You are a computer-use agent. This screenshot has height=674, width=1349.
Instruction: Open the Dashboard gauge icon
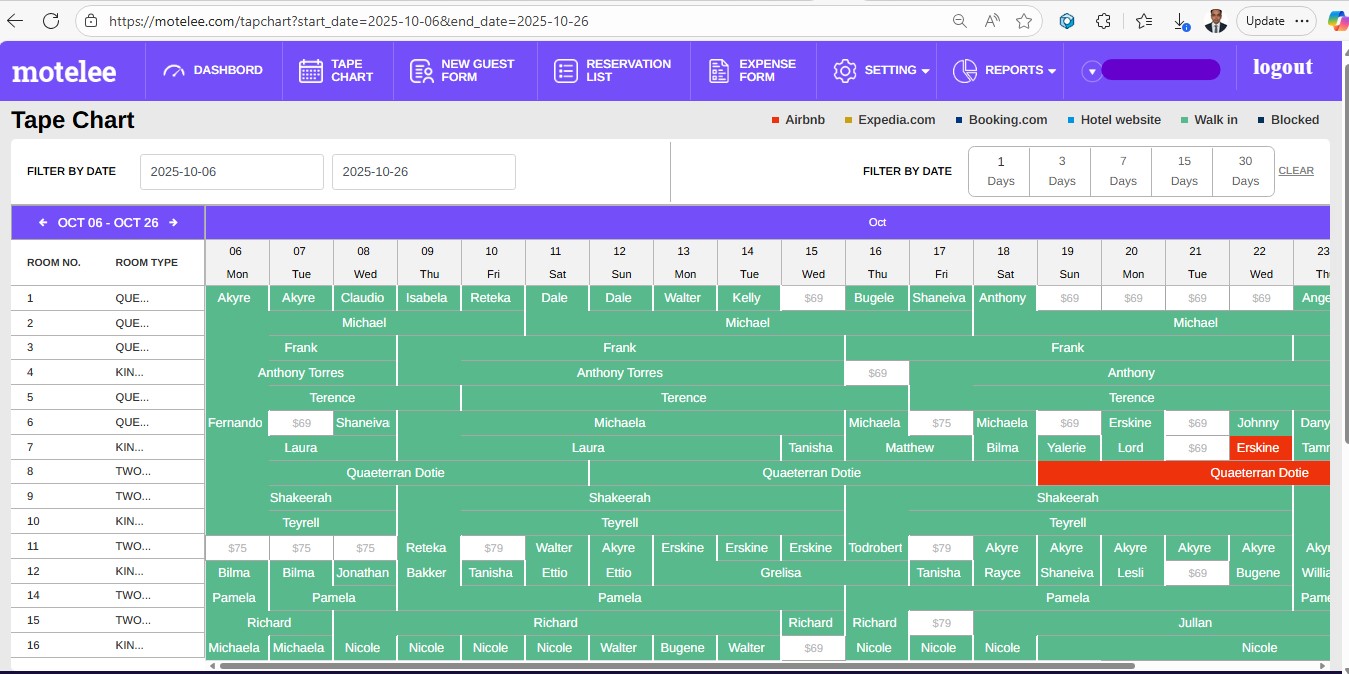(x=175, y=71)
